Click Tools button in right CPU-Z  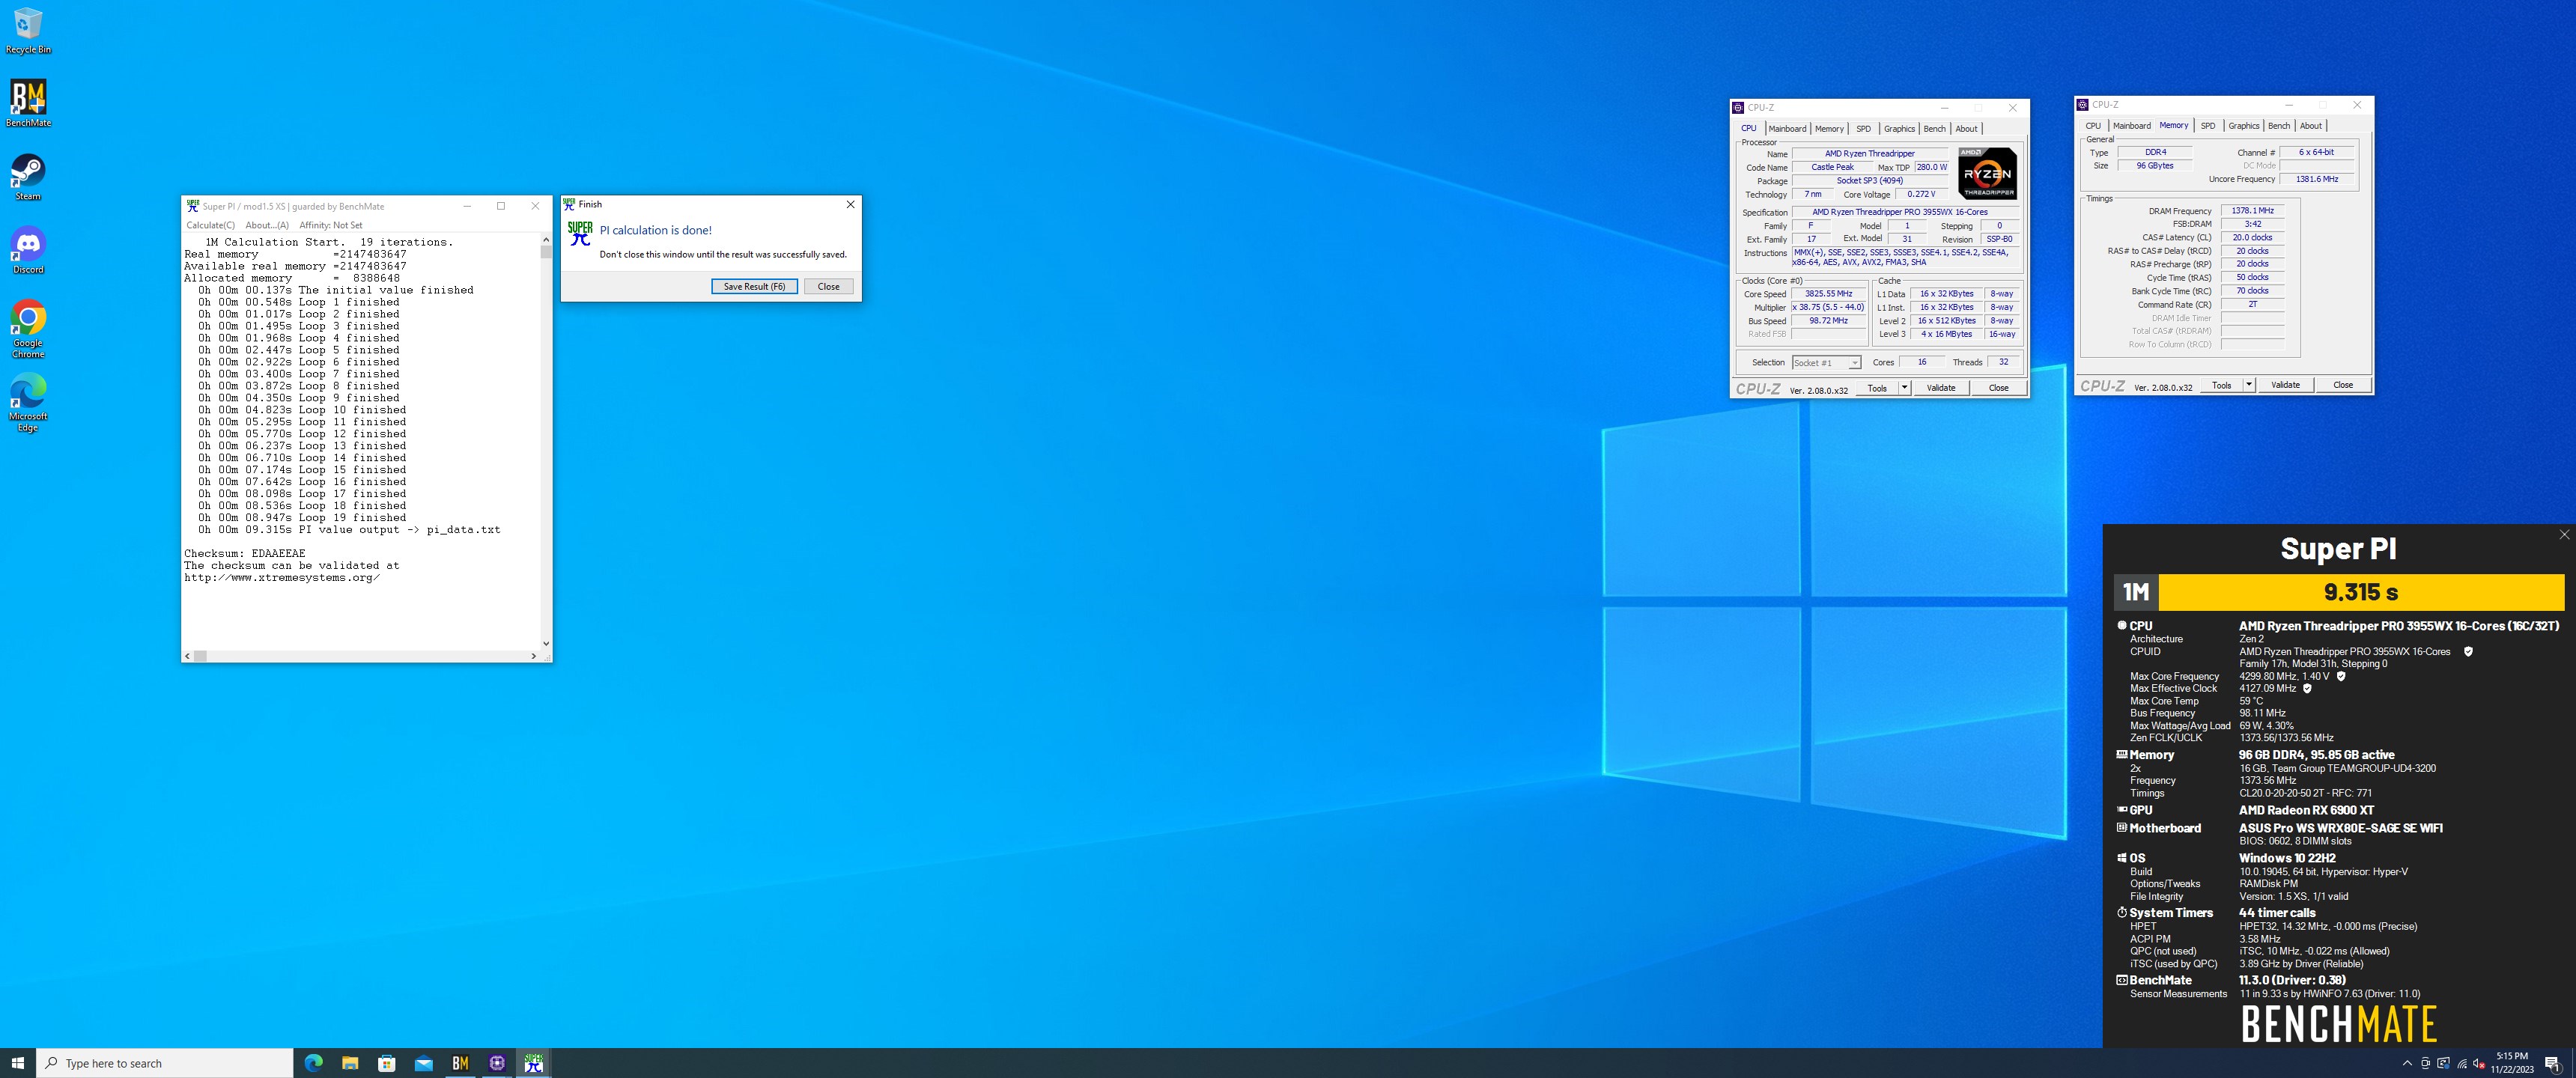(x=2221, y=385)
